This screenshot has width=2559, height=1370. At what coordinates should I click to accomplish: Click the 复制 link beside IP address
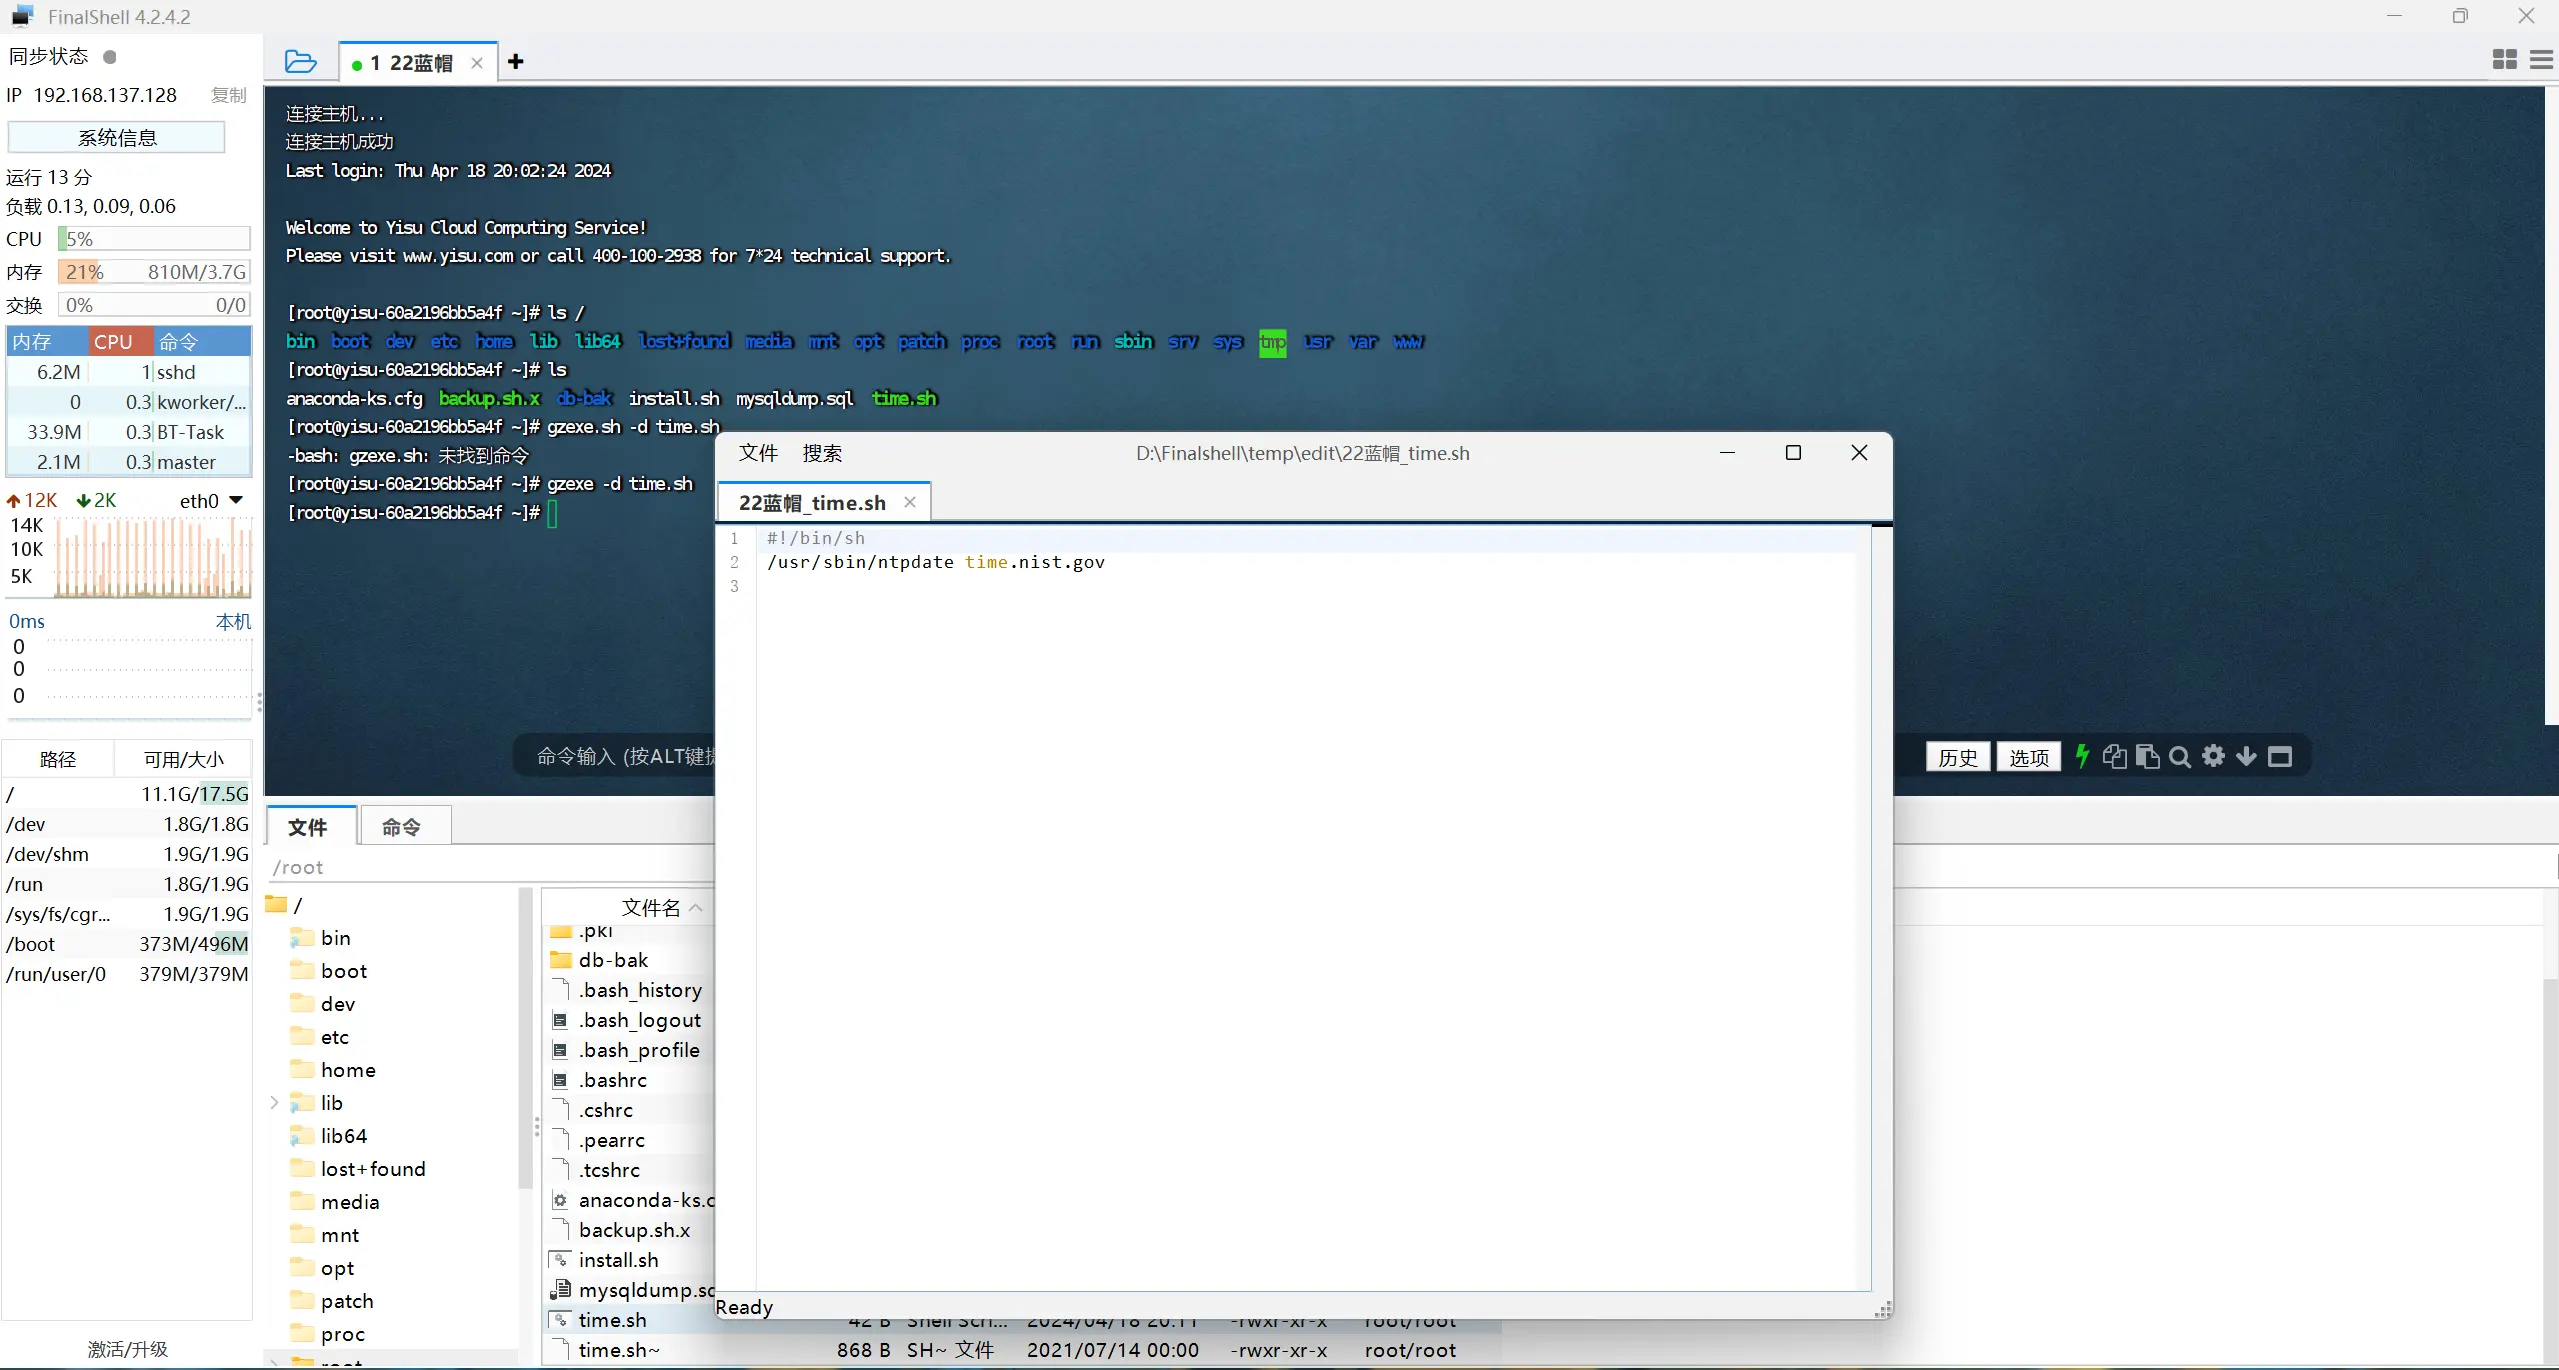point(228,95)
